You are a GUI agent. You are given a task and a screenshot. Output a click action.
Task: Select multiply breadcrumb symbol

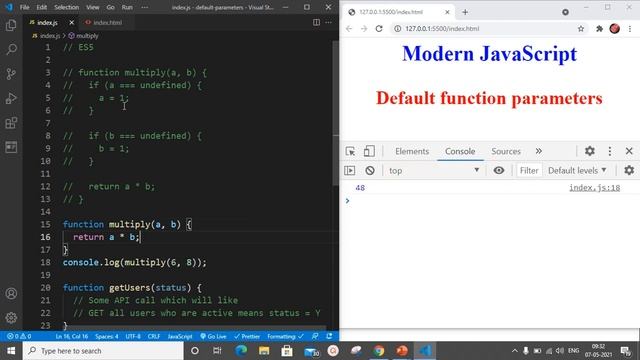tap(84, 36)
